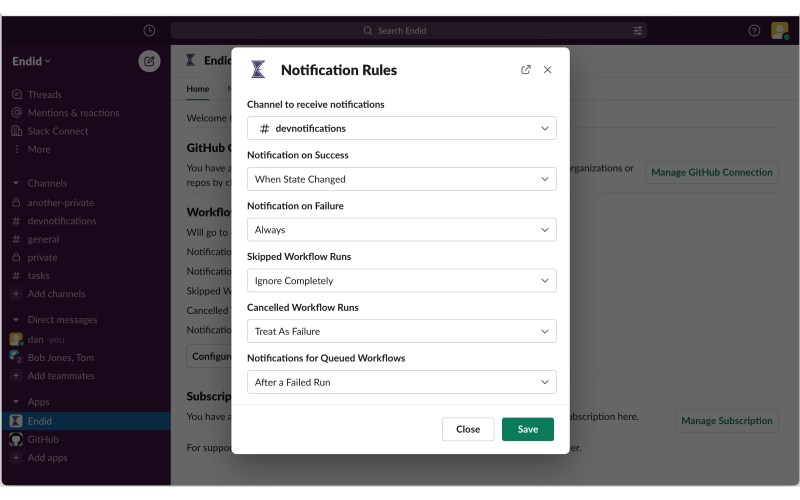The image size is (800, 500).
Task: Open dialog in new window icon
Action: tap(526, 70)
